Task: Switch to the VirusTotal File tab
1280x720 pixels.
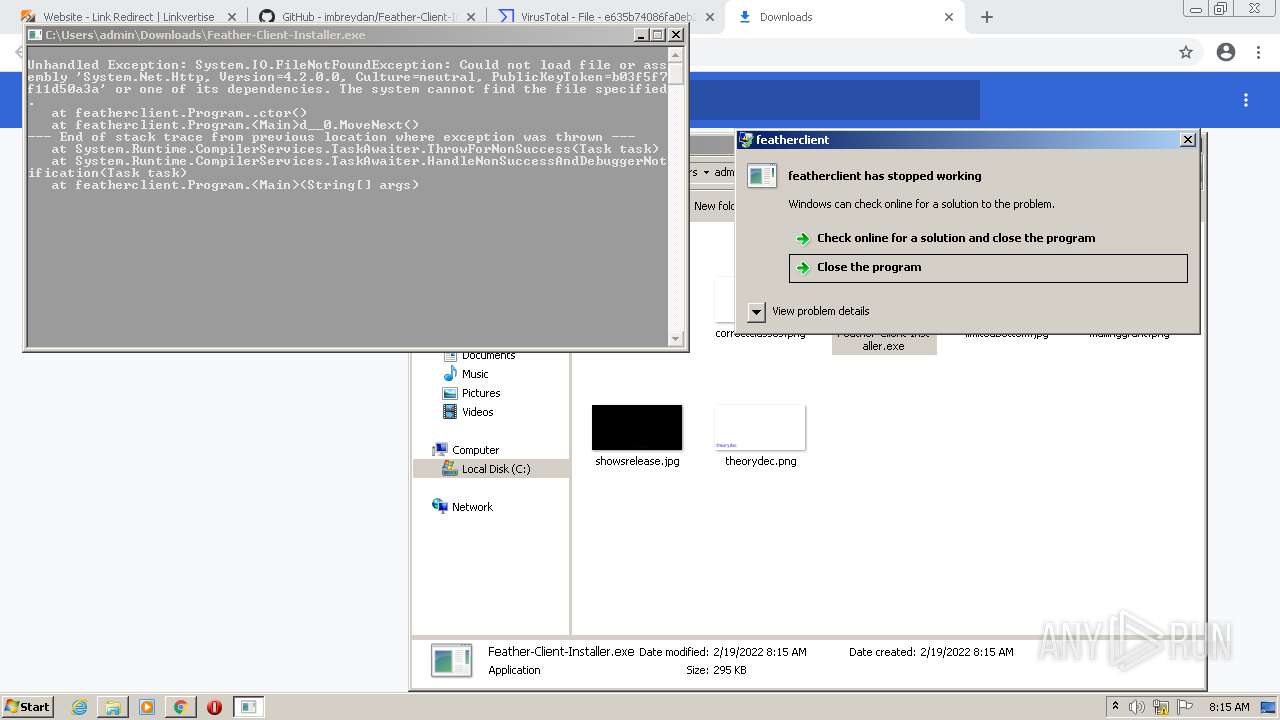Action: pyautogui.click(x=606, y=17)
